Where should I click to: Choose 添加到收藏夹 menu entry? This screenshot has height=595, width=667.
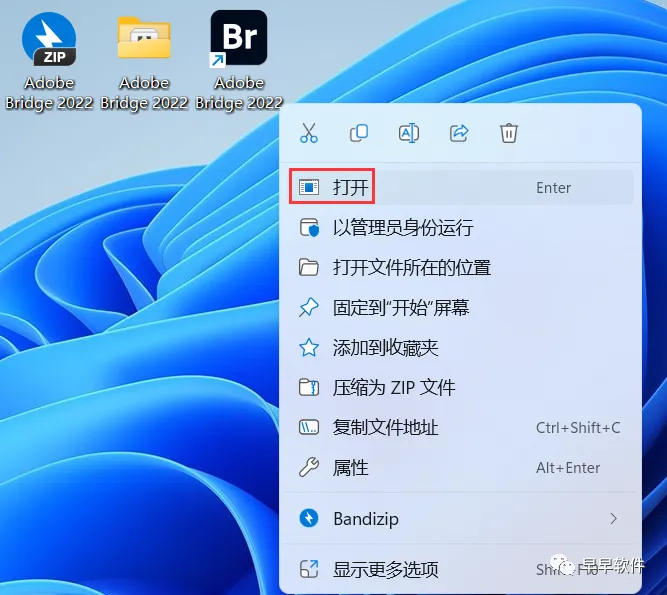click(x=461, y=347)
